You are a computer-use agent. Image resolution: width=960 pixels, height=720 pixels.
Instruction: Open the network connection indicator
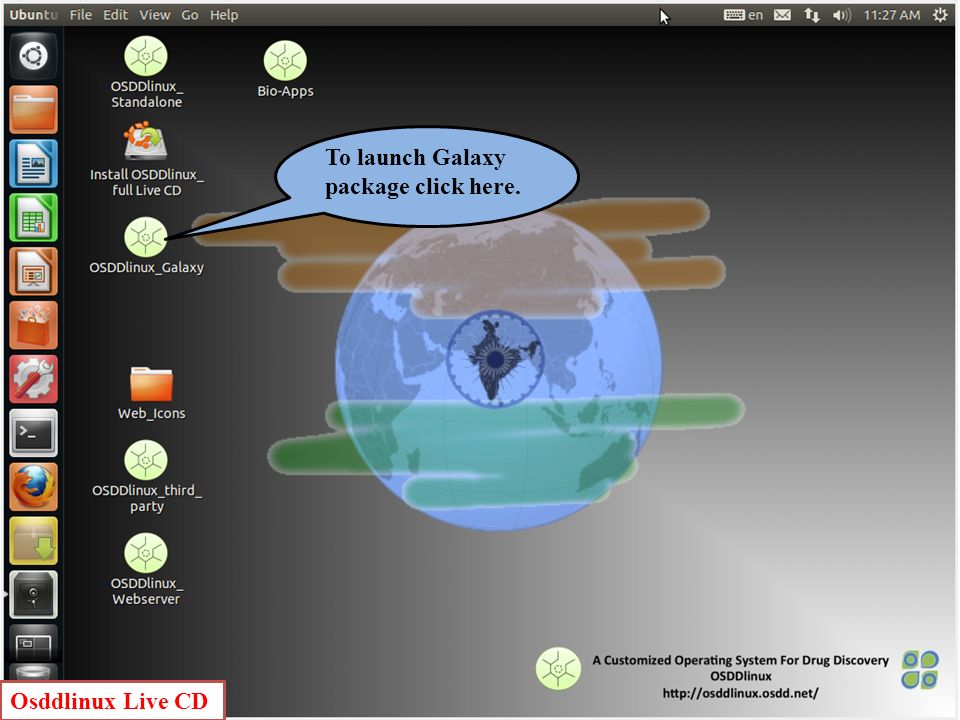pos(812,15)
